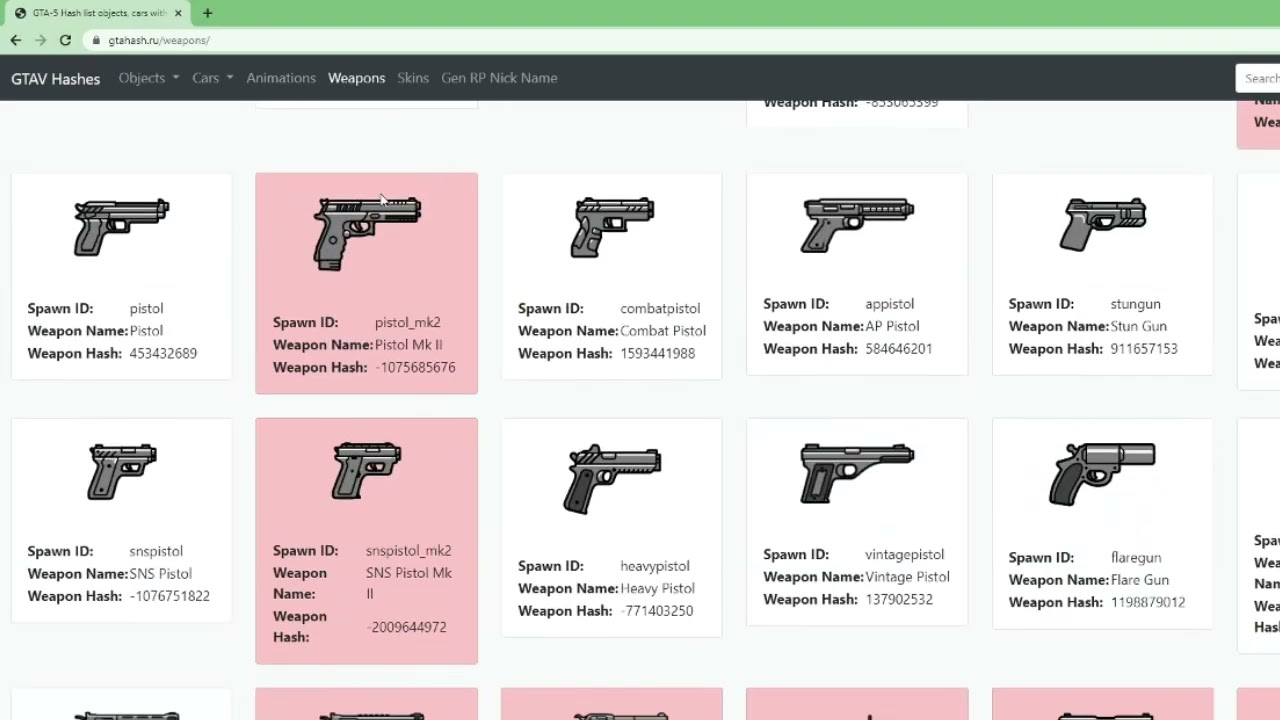The image size is (1280, 720).
Task: Click the Pistol Mk II weapon image
Action: click(367, 234)
